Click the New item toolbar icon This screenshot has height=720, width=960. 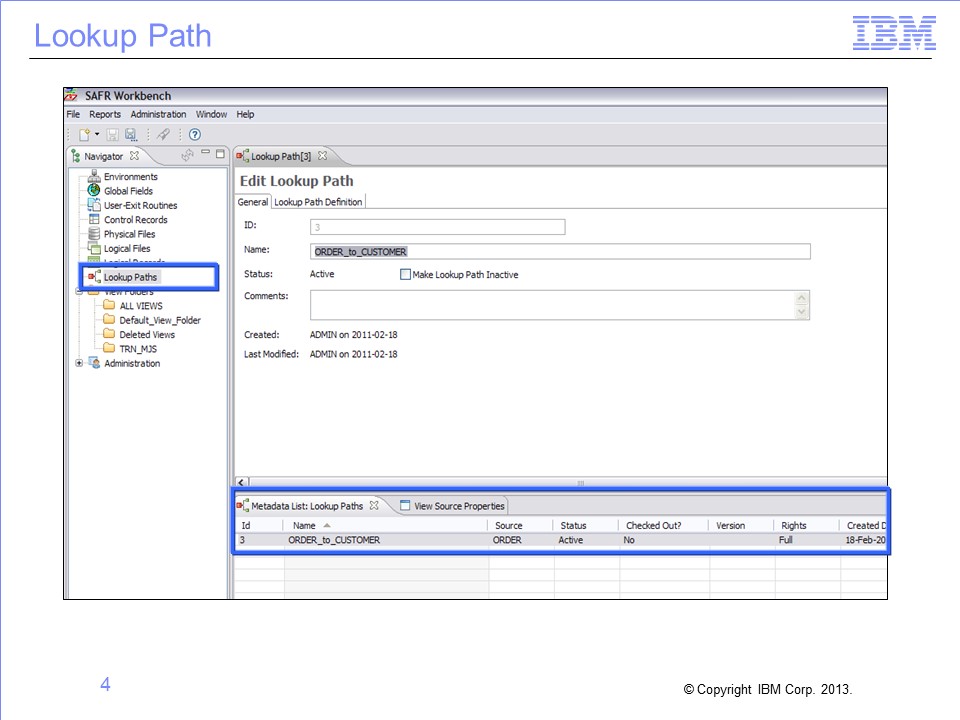84,135
